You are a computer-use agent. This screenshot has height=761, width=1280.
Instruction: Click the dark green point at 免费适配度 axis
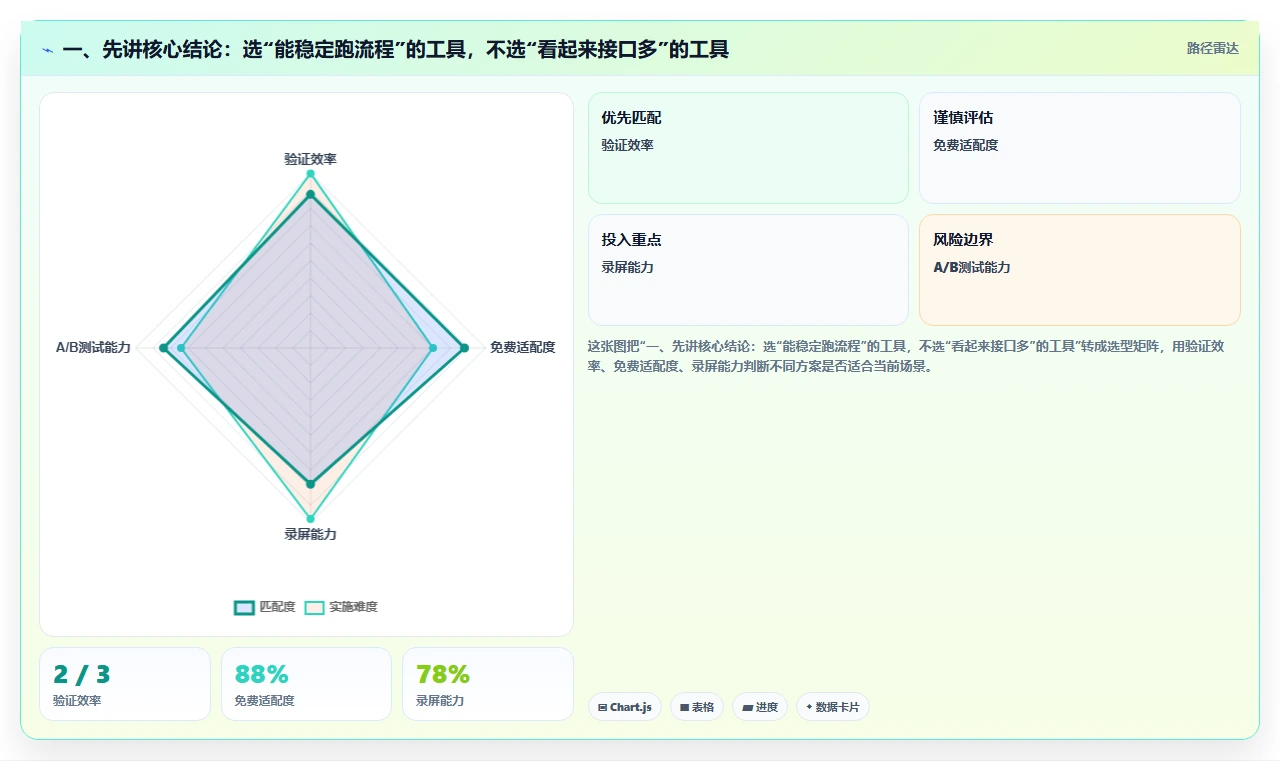pyautogui.click(x=464, y=348)
